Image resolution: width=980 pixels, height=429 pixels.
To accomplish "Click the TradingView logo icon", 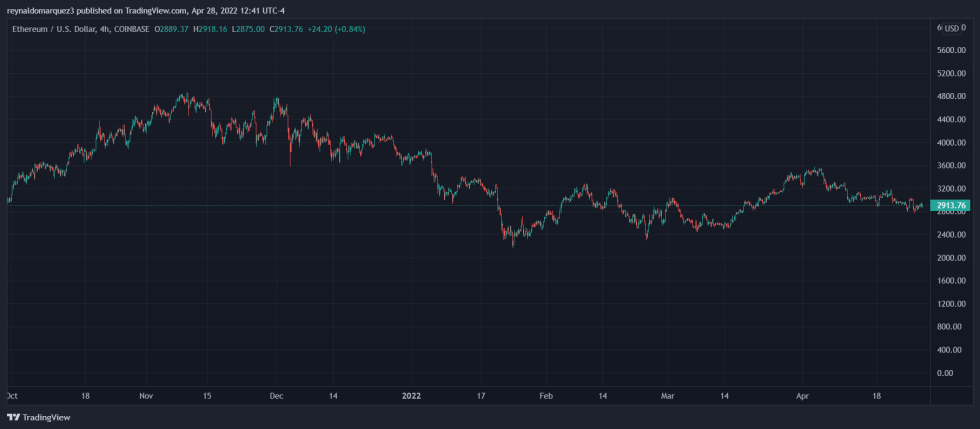I will [13, 417].
